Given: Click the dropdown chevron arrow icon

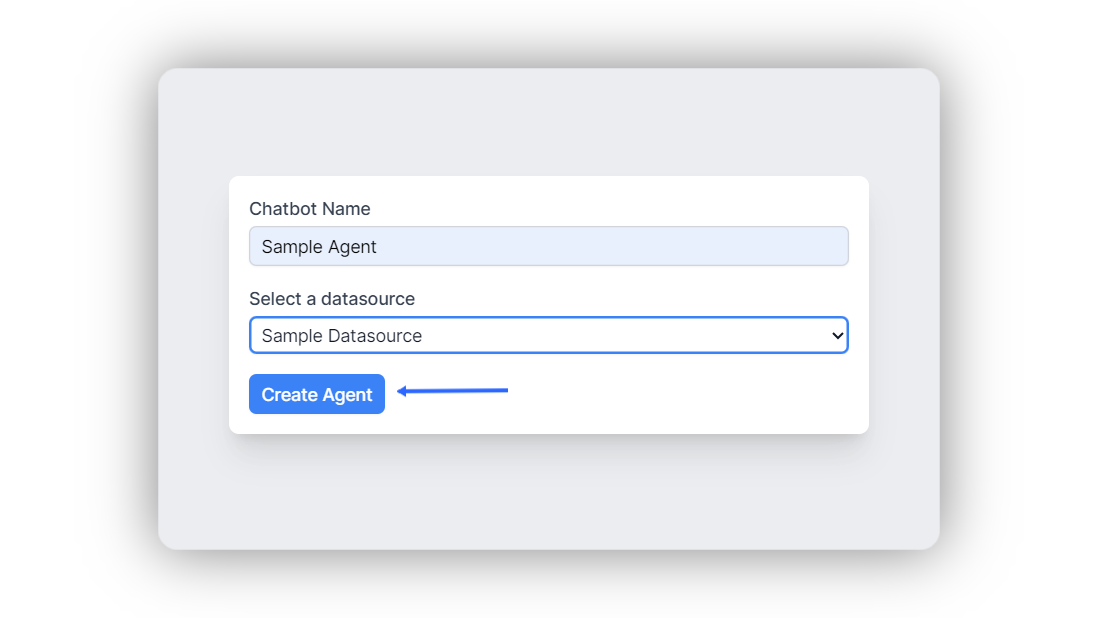Looking at the screenshot, I should 838,336.
